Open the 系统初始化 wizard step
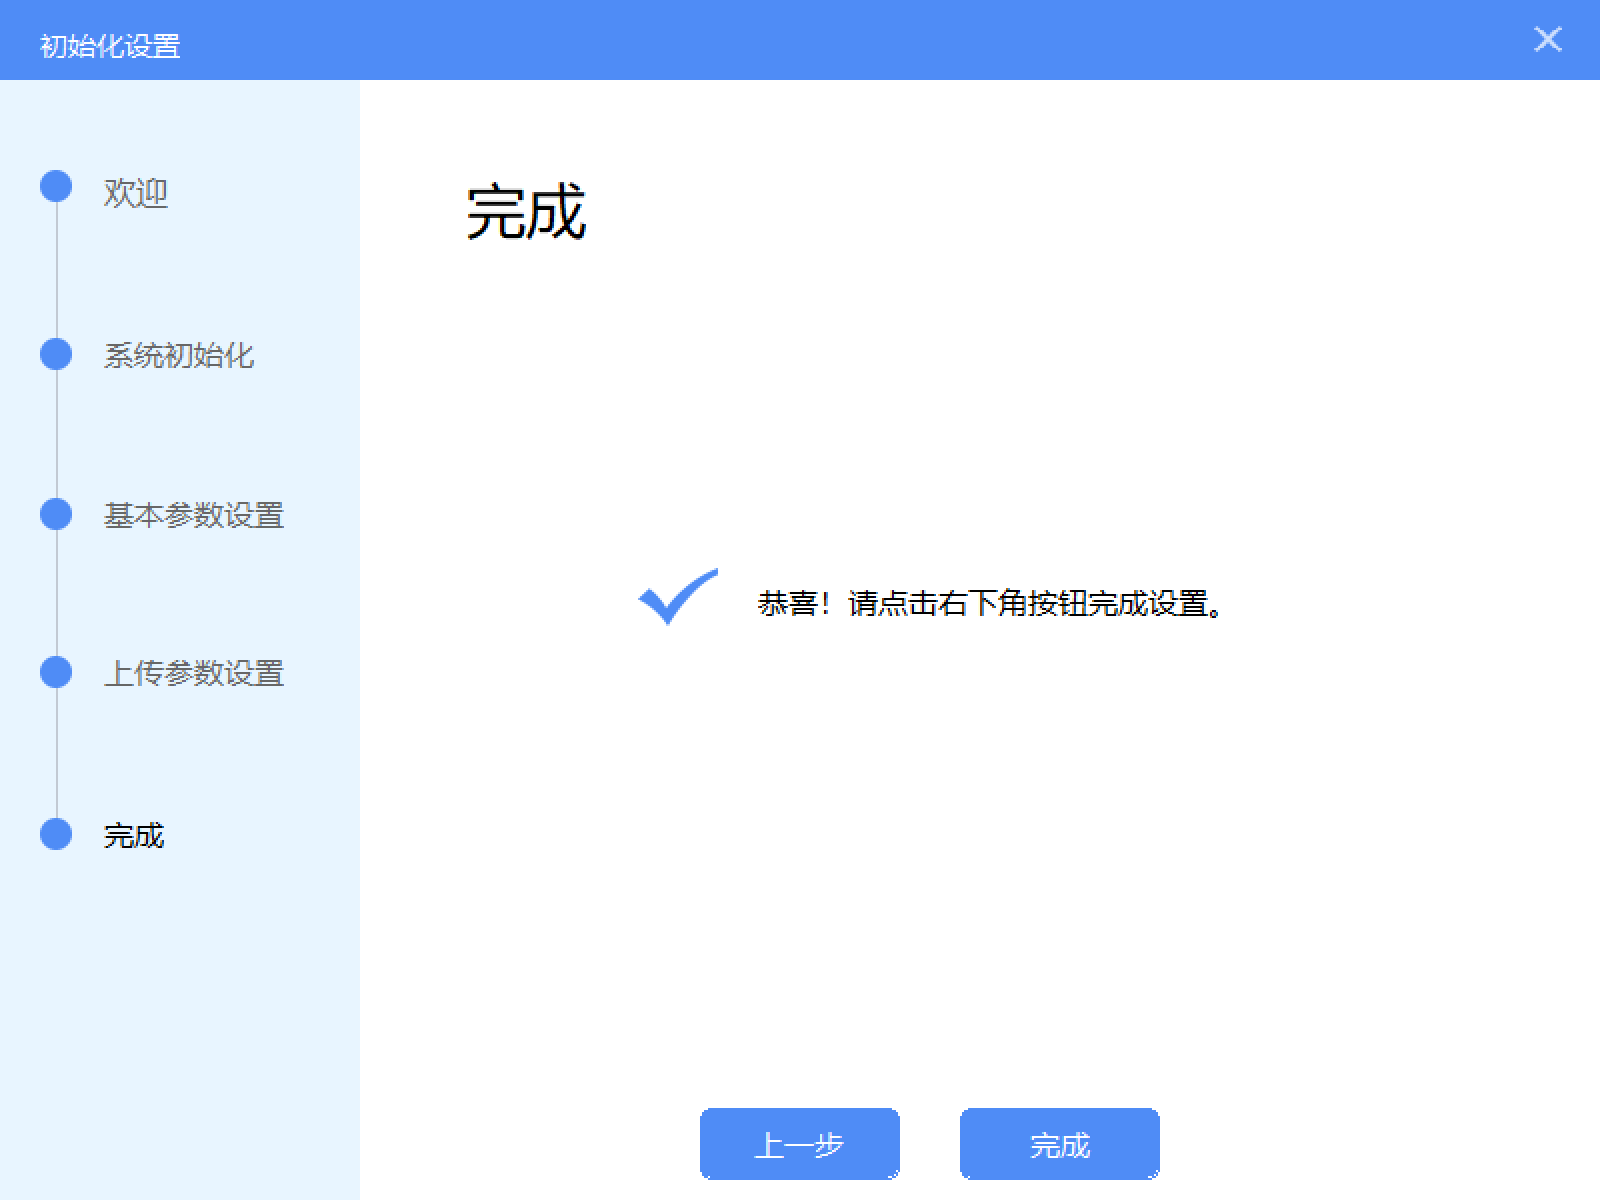Viewport: 1600px width, 1200px height. [178, 355]
